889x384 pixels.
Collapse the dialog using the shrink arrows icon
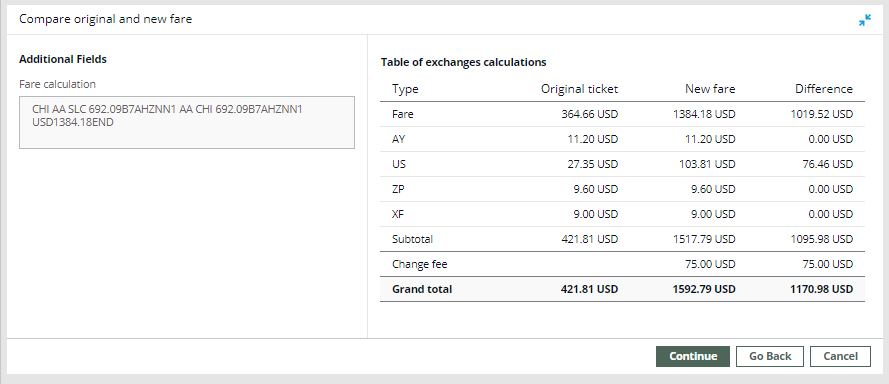click(865, 20)
